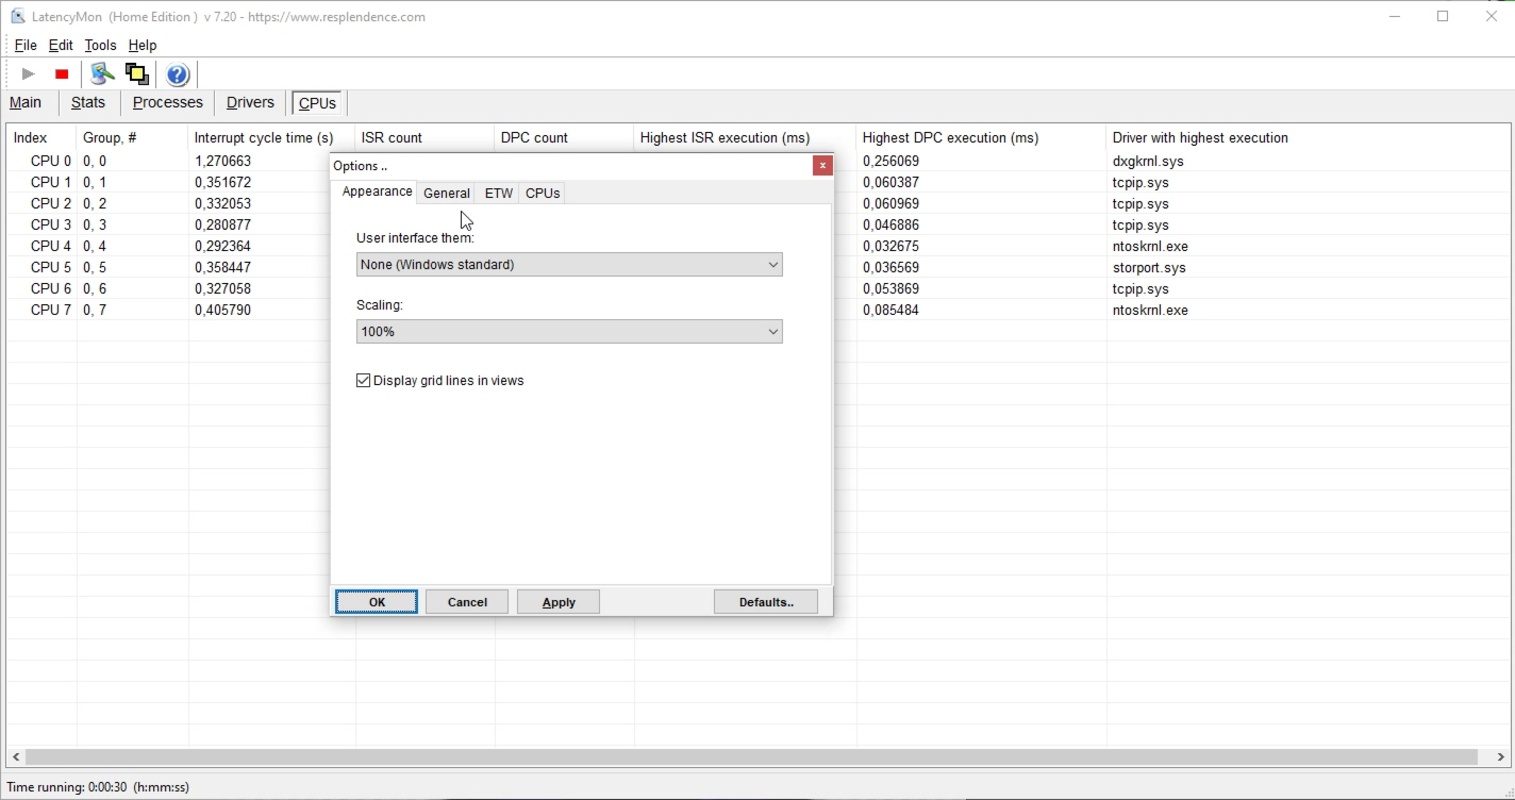Open the Tools menu
This screenshot has height=800, width=1515.
100,45
